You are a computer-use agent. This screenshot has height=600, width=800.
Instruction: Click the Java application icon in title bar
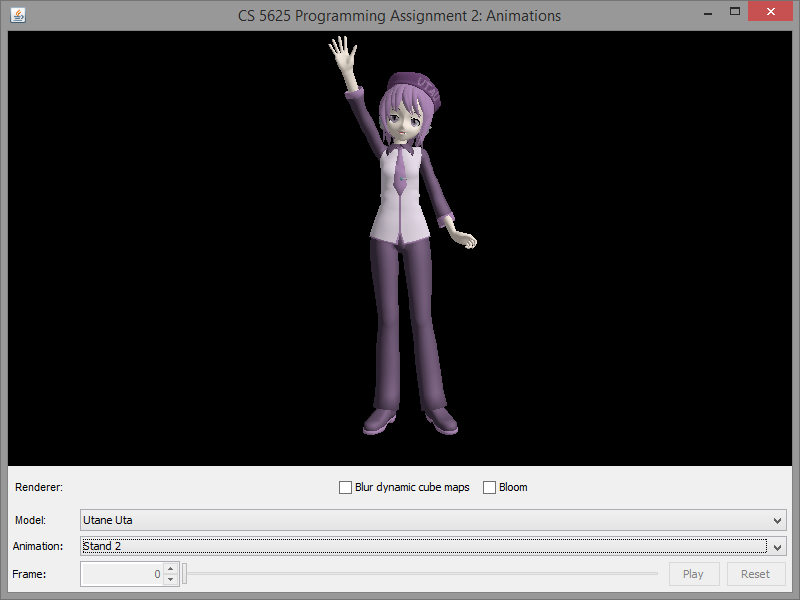pos(18,15)
